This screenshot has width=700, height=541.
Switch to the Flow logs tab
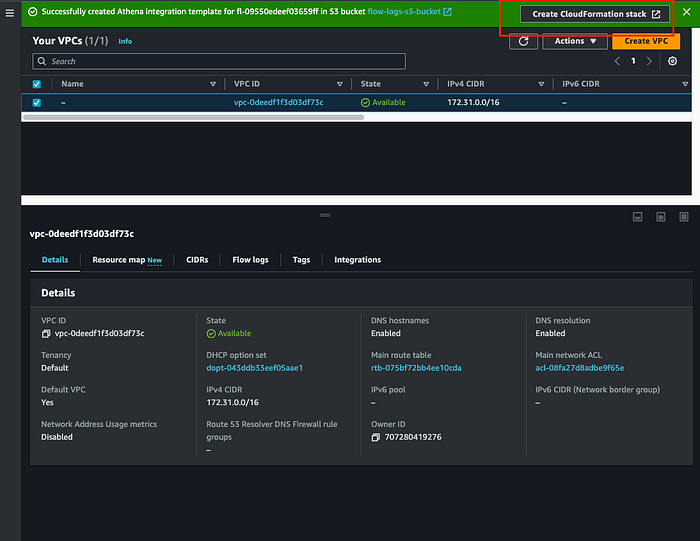click(x=250, y=260)
